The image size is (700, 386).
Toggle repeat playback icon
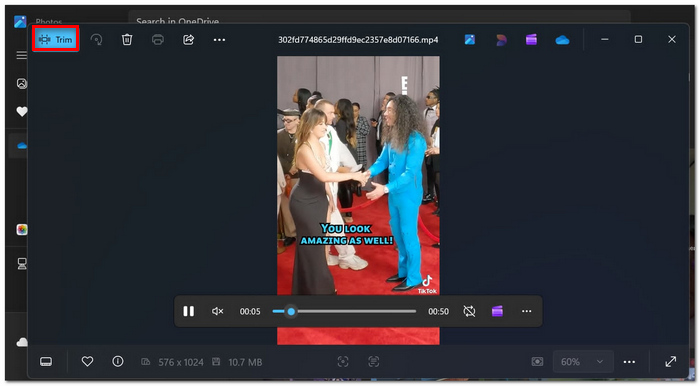[x=469, y=311]
